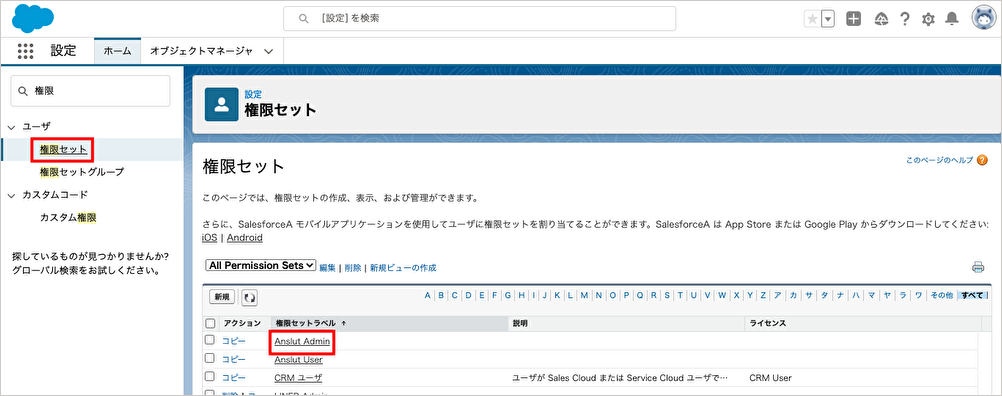Select 権限セットグループ in the sidebar
The height and width of the screenshot is (396, 1002).
click(x=82, y=172)
